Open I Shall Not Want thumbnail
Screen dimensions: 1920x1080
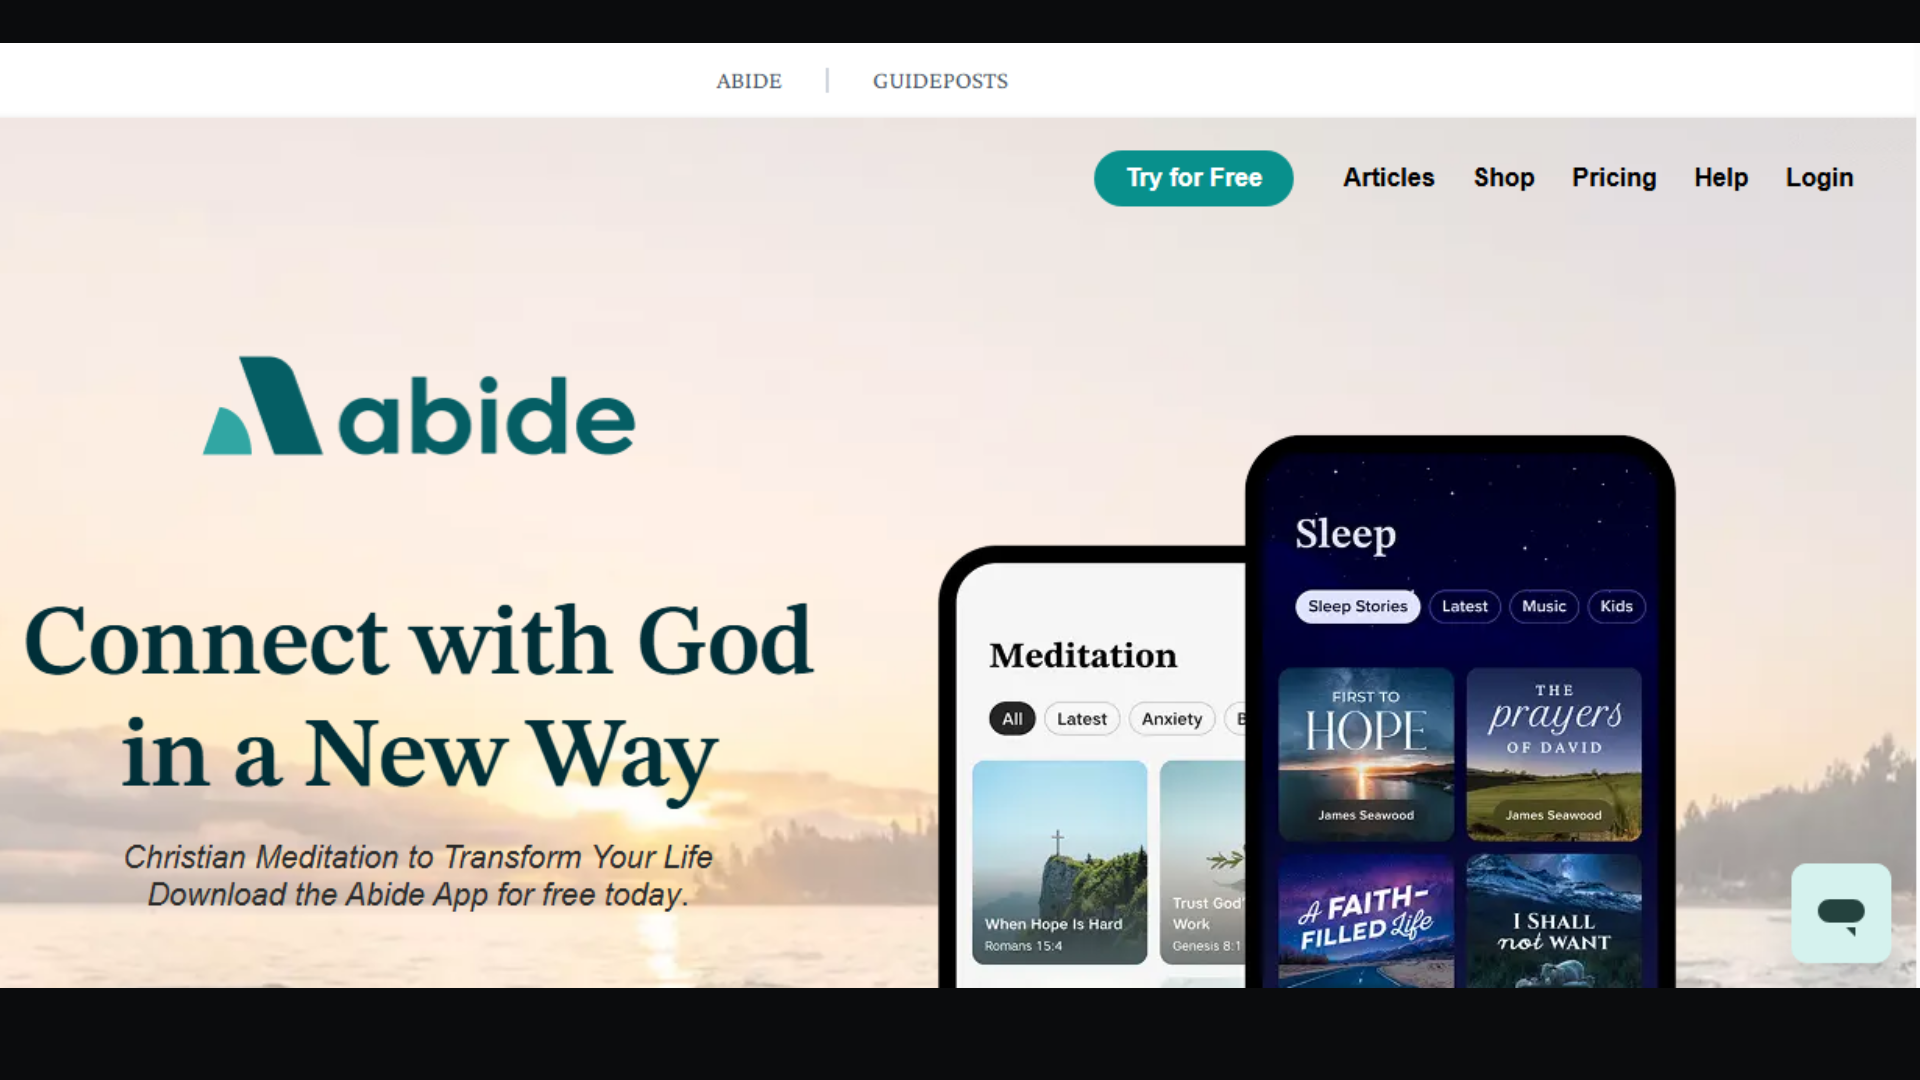1553,920
